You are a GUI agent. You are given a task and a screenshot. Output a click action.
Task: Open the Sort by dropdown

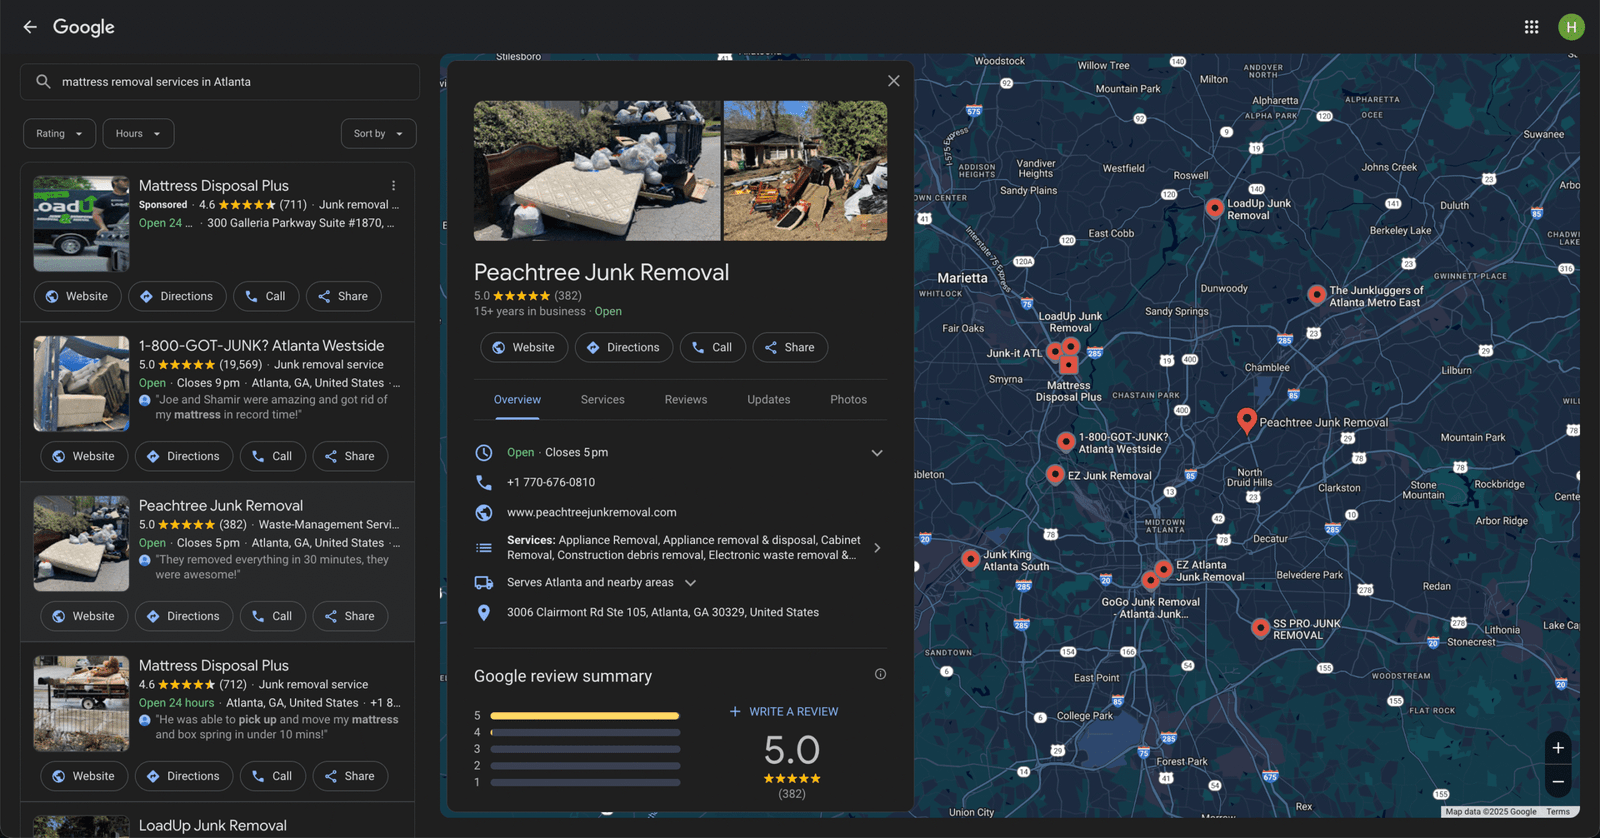(x=378, y=134)
